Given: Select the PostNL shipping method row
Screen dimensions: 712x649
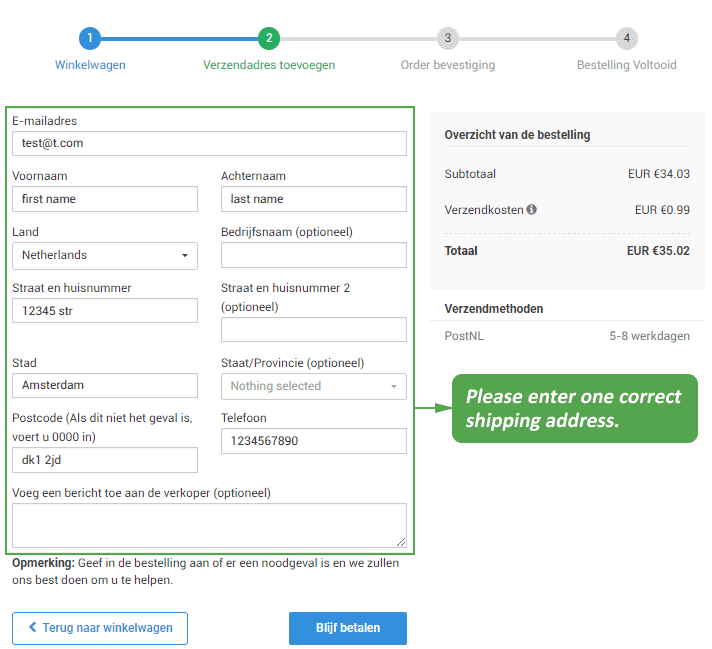Looking at the screenshot, I should tap(567, 336).
